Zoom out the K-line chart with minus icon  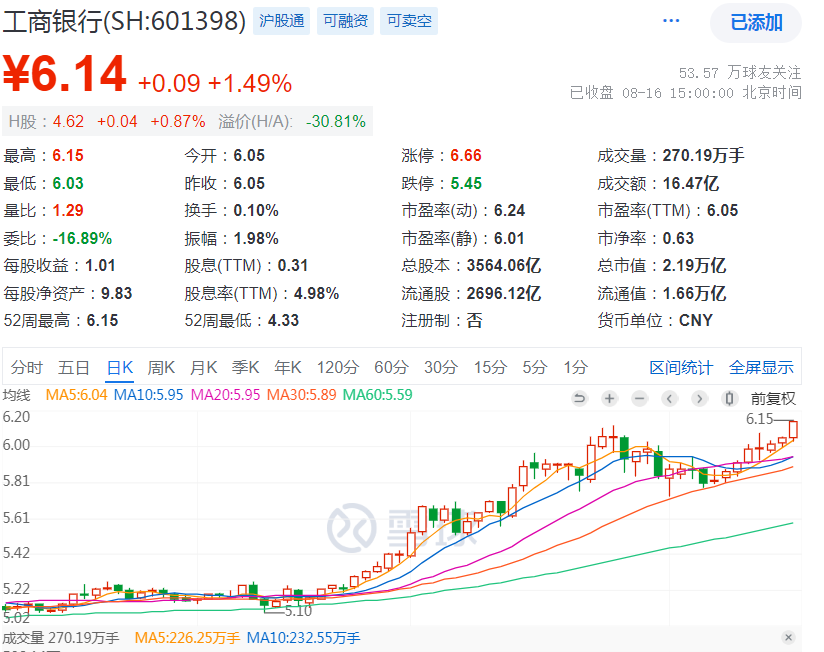(x=639, y=399)
